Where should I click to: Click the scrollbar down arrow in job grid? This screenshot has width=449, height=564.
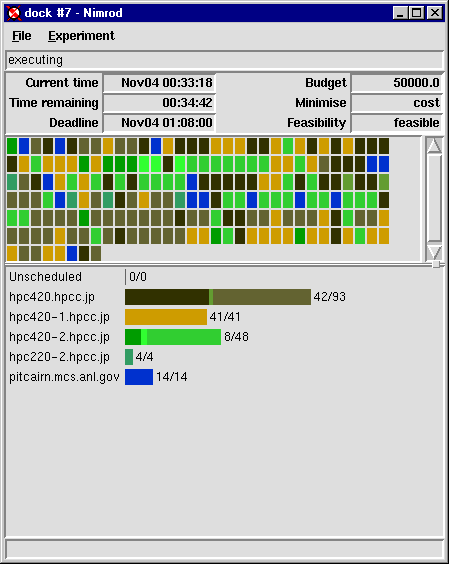[435, 251]
